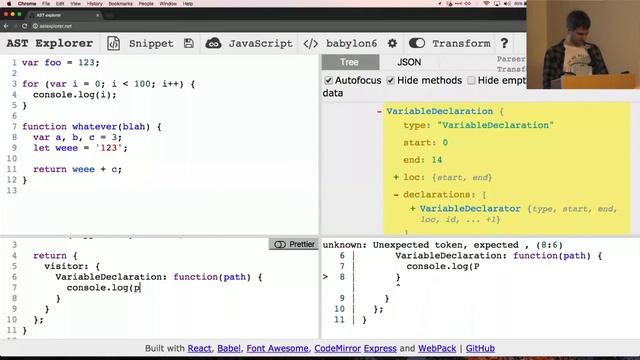This screenshot has height=360, width=640.
Task: Click the Snippet code file icon
Action: click(113, 43)
